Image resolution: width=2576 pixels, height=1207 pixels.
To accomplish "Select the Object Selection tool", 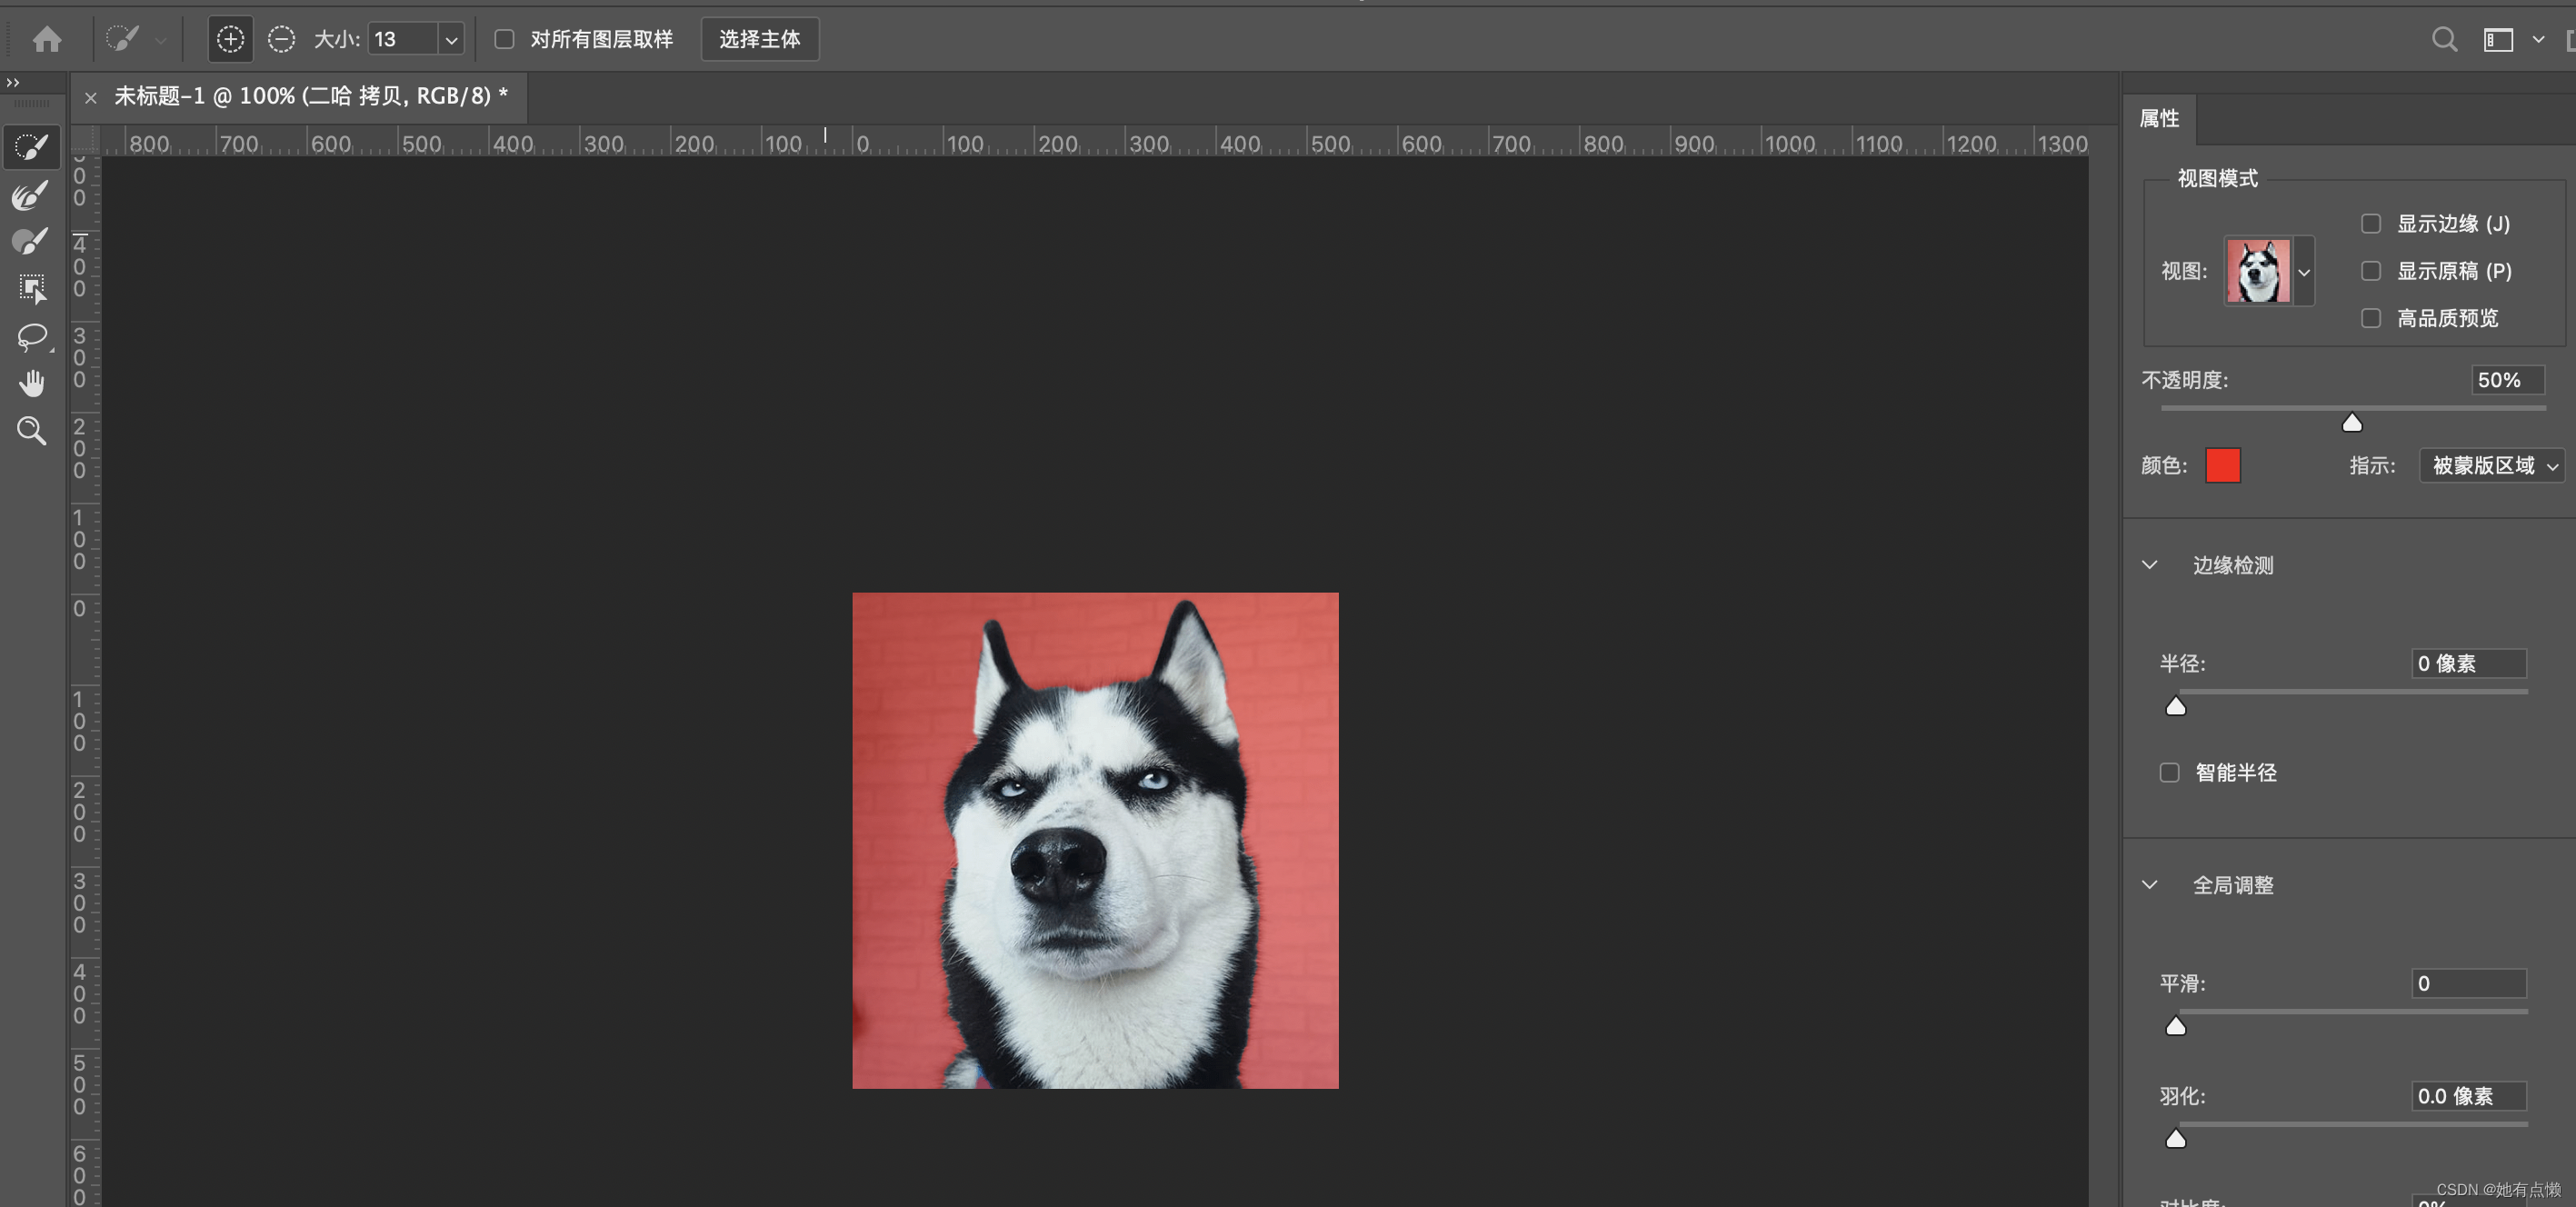I will [x=32, y=289].
